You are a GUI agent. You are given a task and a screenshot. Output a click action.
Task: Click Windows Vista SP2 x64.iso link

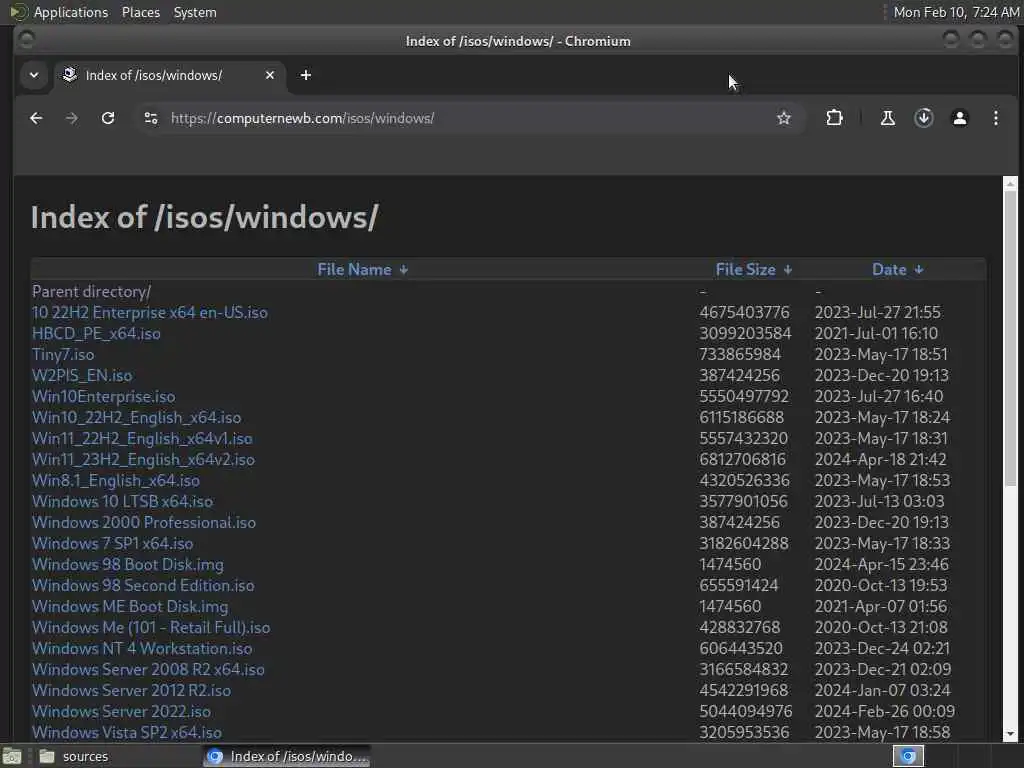tap(127, 732)
